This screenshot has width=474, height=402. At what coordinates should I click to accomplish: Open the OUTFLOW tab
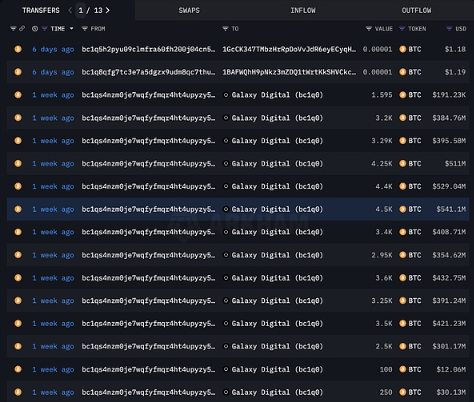point(416,10)
